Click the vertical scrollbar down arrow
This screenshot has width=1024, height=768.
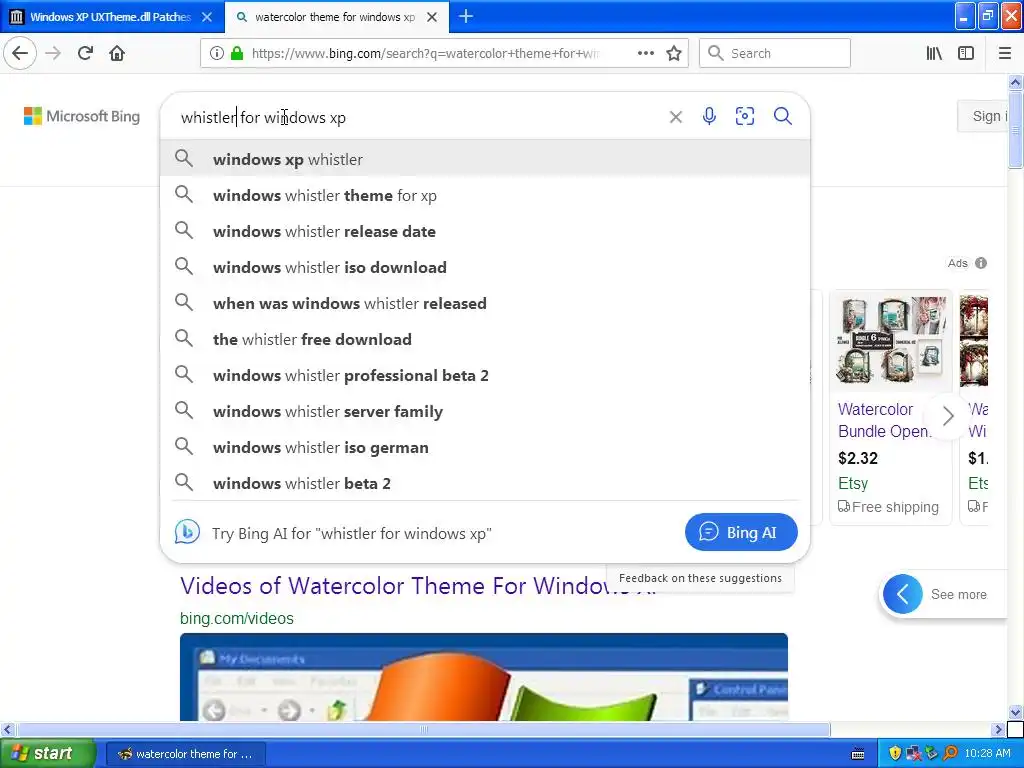click(1015, 712)
